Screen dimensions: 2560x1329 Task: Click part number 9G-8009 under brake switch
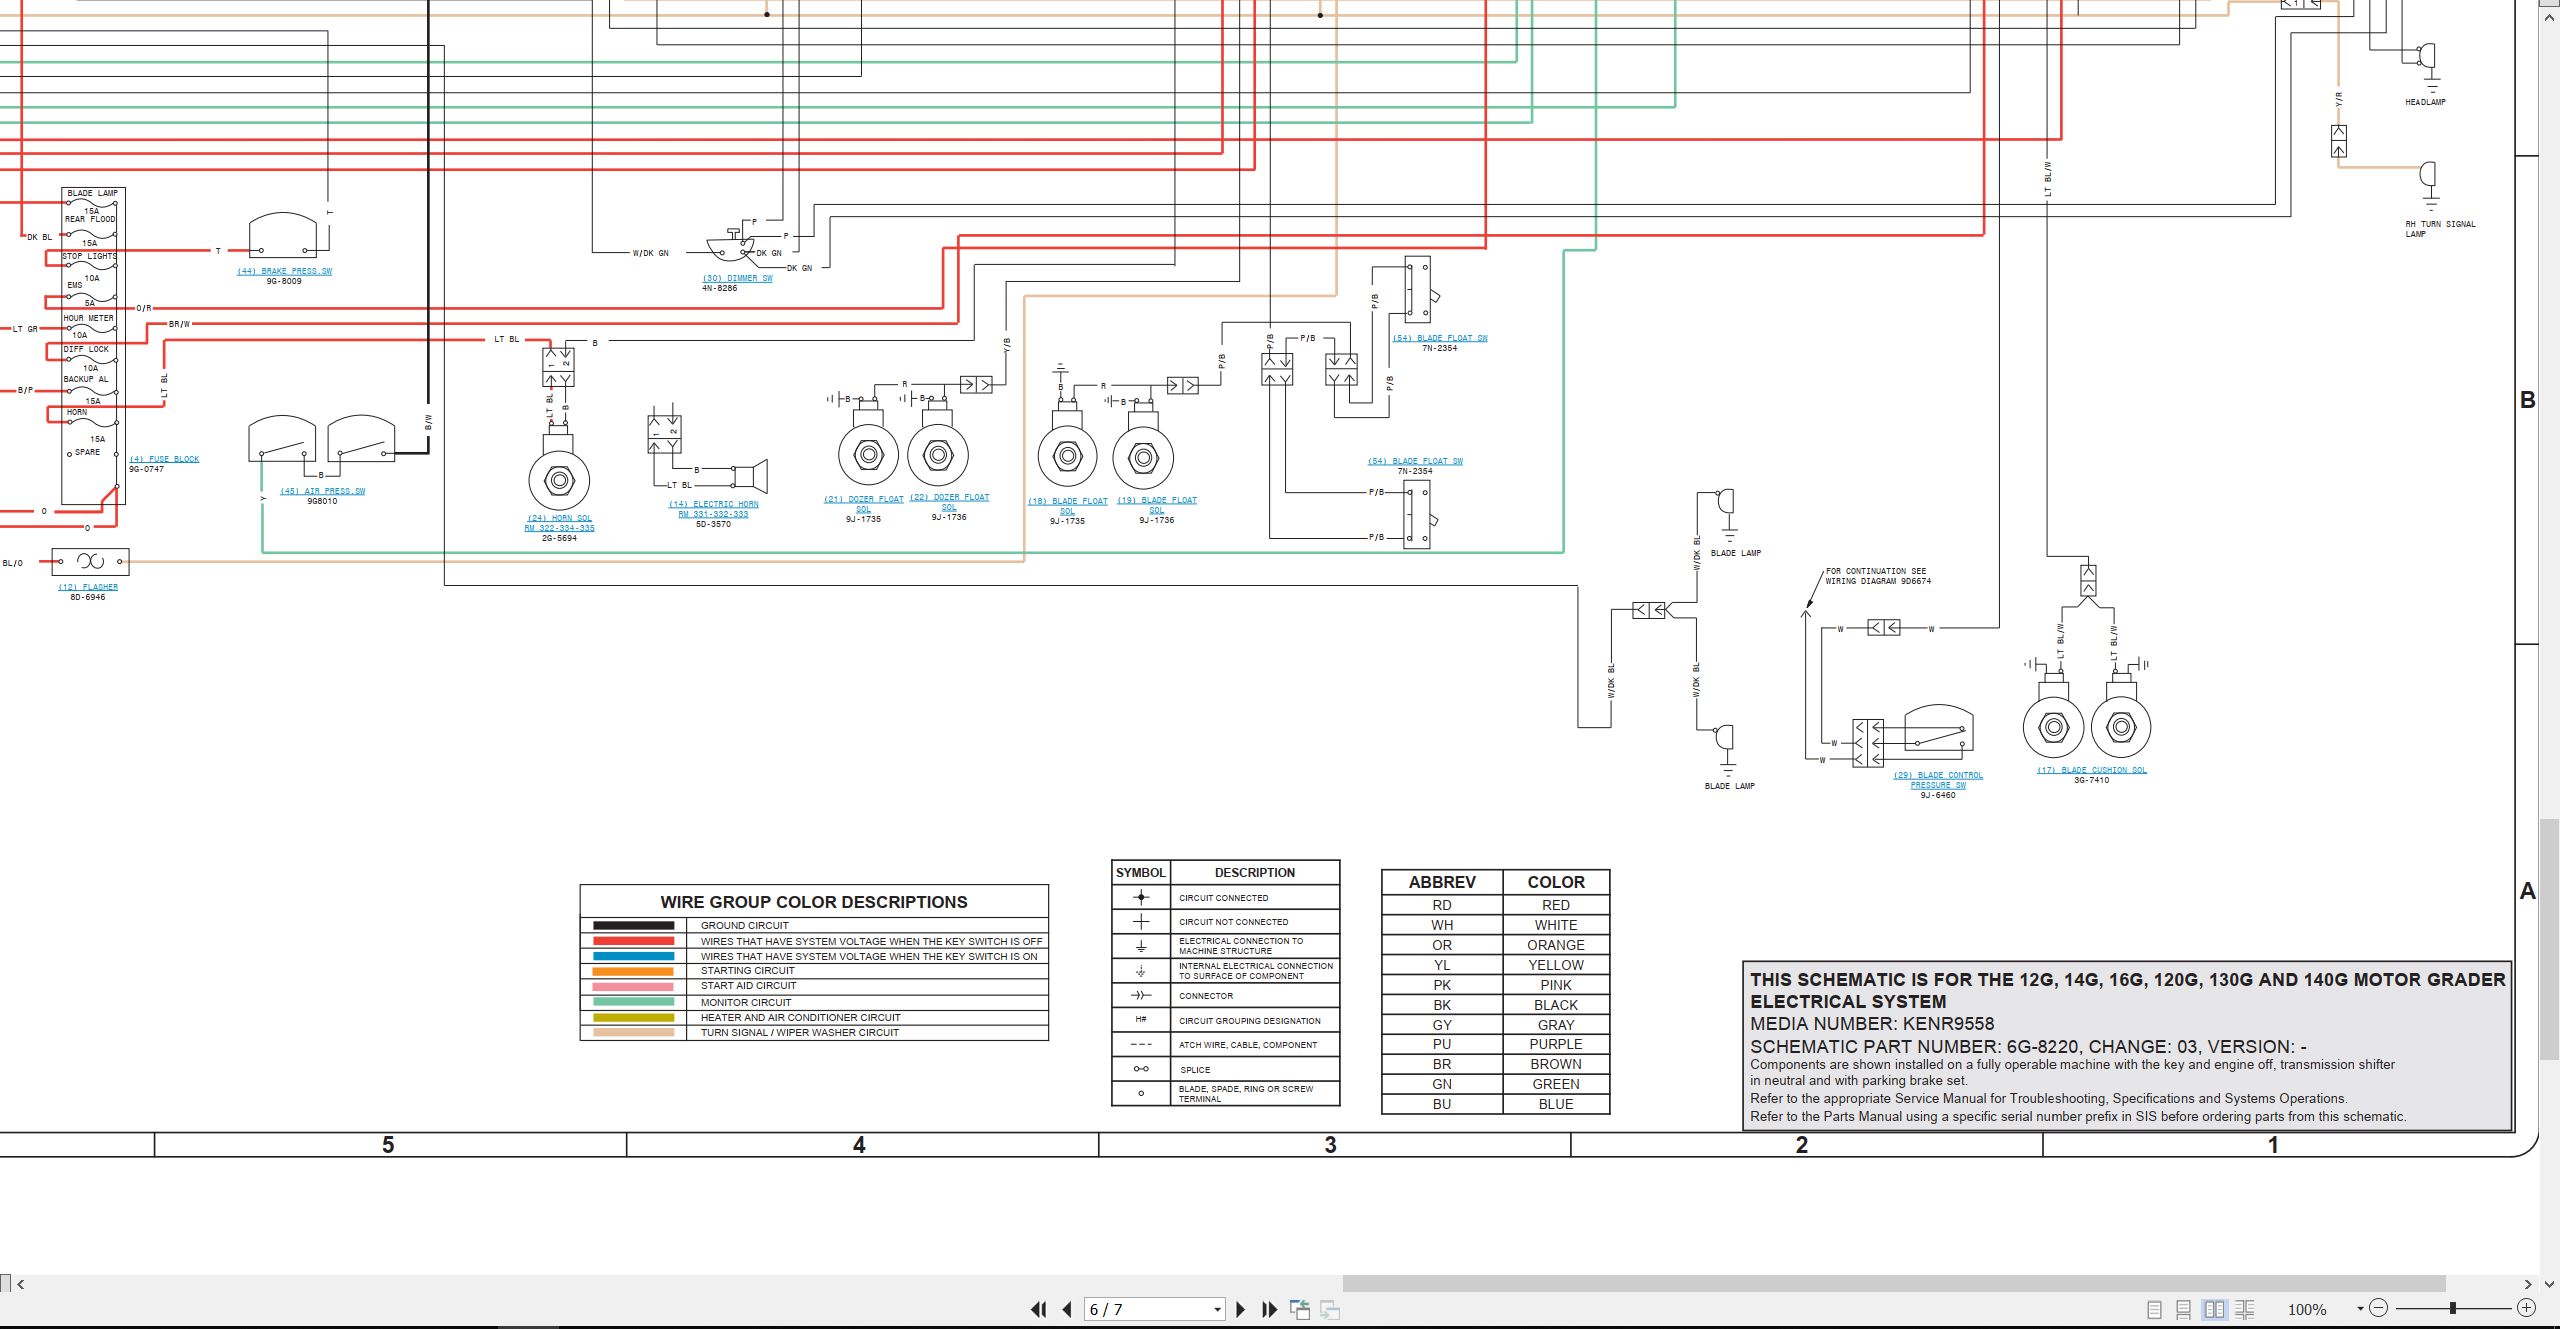pos(284,281)
